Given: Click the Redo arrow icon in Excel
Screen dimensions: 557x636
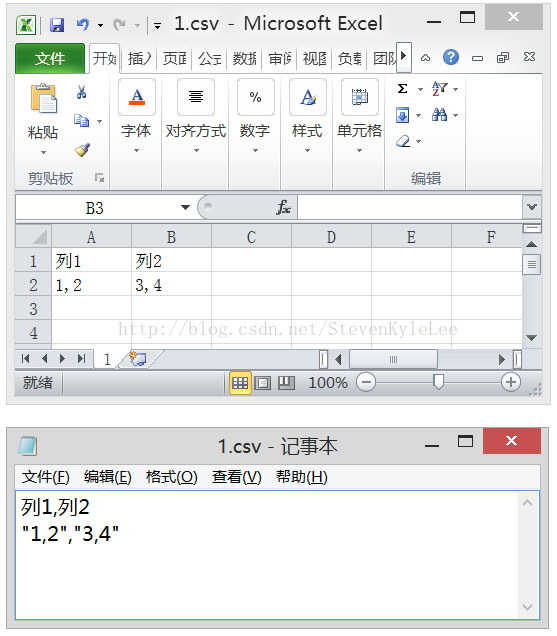Looking at the screenshot, I should (x=119, y=25).
